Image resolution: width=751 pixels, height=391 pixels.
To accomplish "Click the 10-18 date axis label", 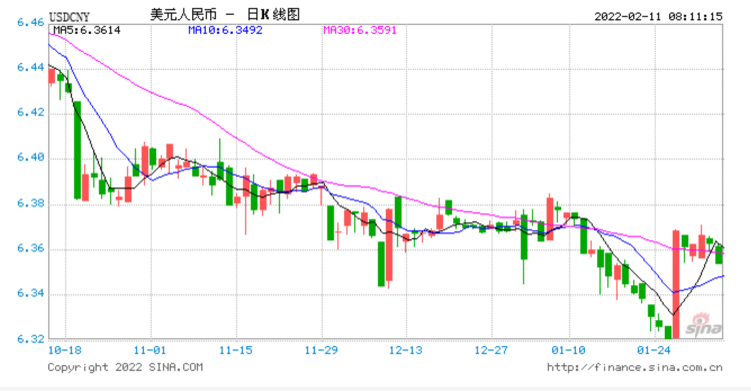I will click(65, 350).
